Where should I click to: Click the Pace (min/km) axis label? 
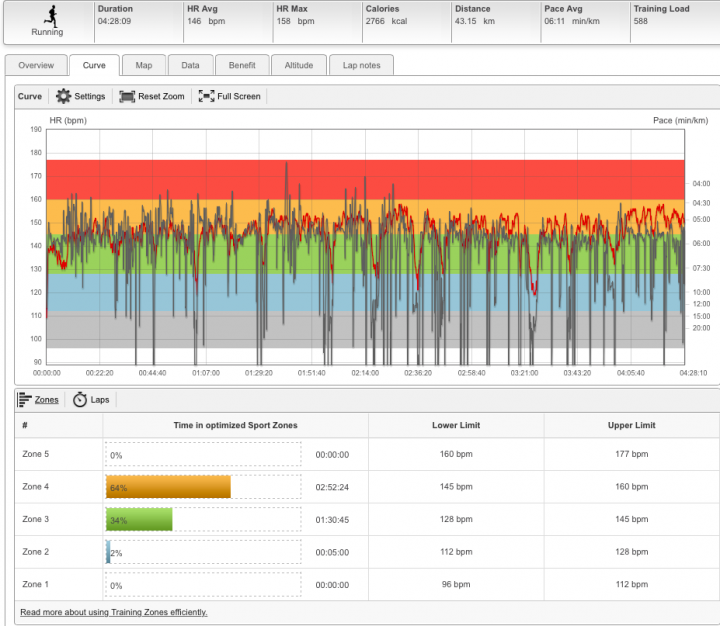681,120
